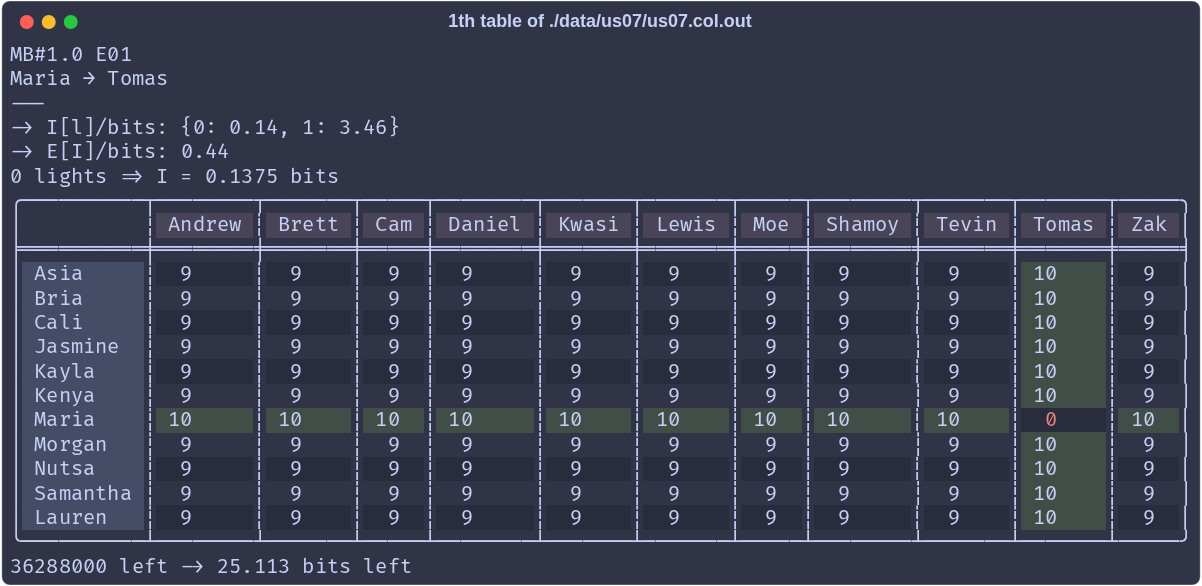Click the I[l]/bits line
1202x586 pixels.
[205, 127]
